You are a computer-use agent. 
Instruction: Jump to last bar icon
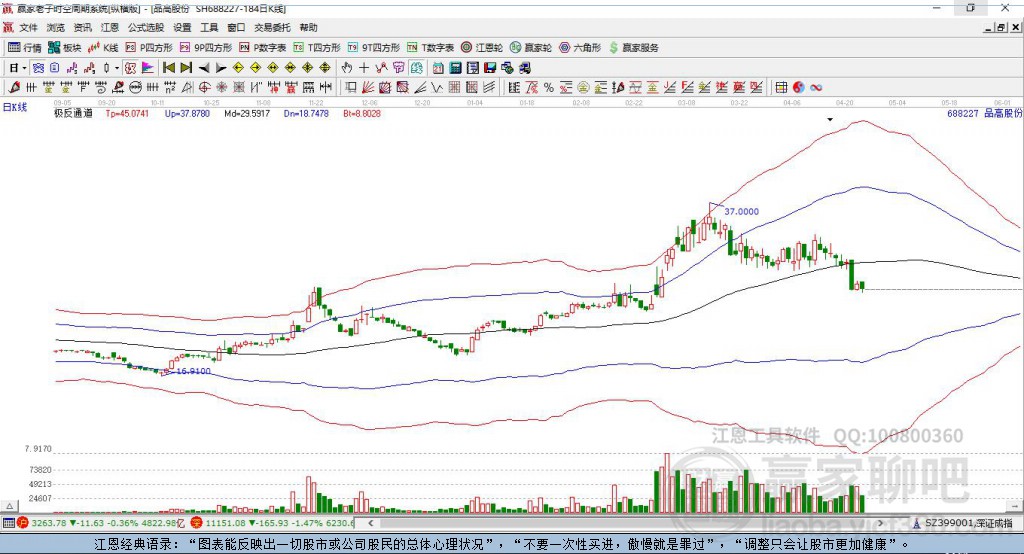pyautogui.click(x=185, y=68)
